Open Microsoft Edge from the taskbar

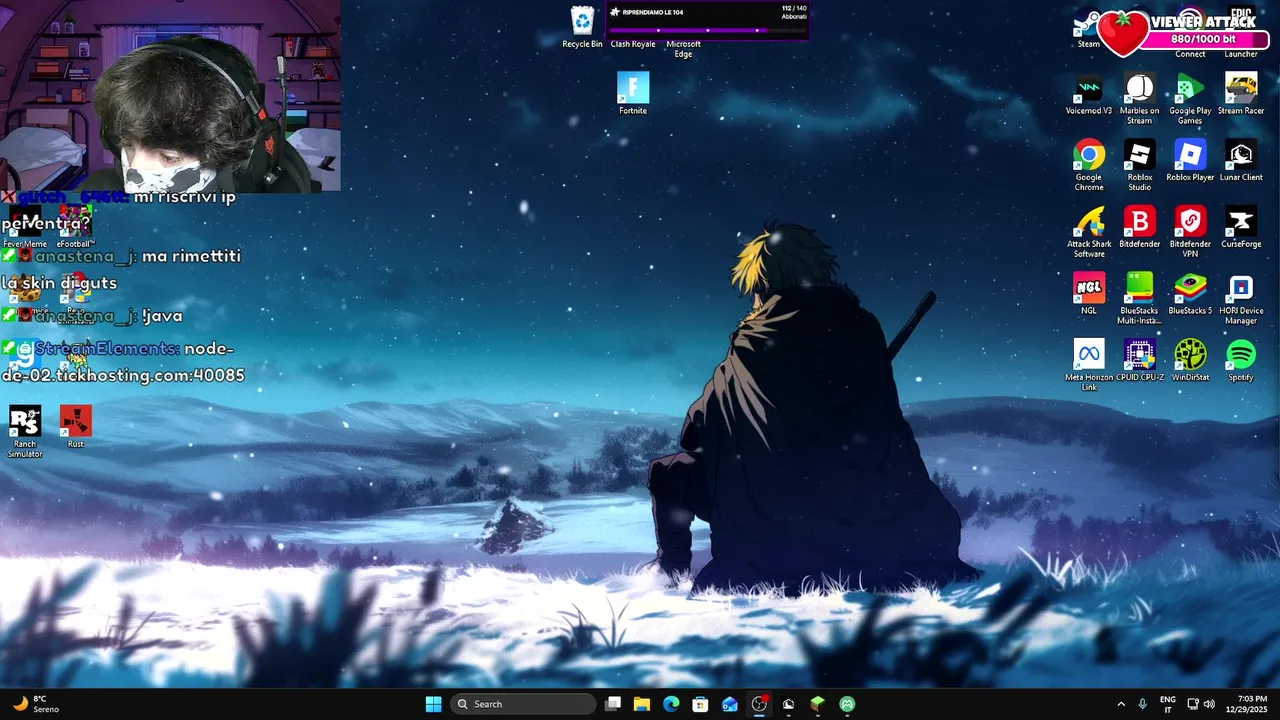click(x=671, y=704)
